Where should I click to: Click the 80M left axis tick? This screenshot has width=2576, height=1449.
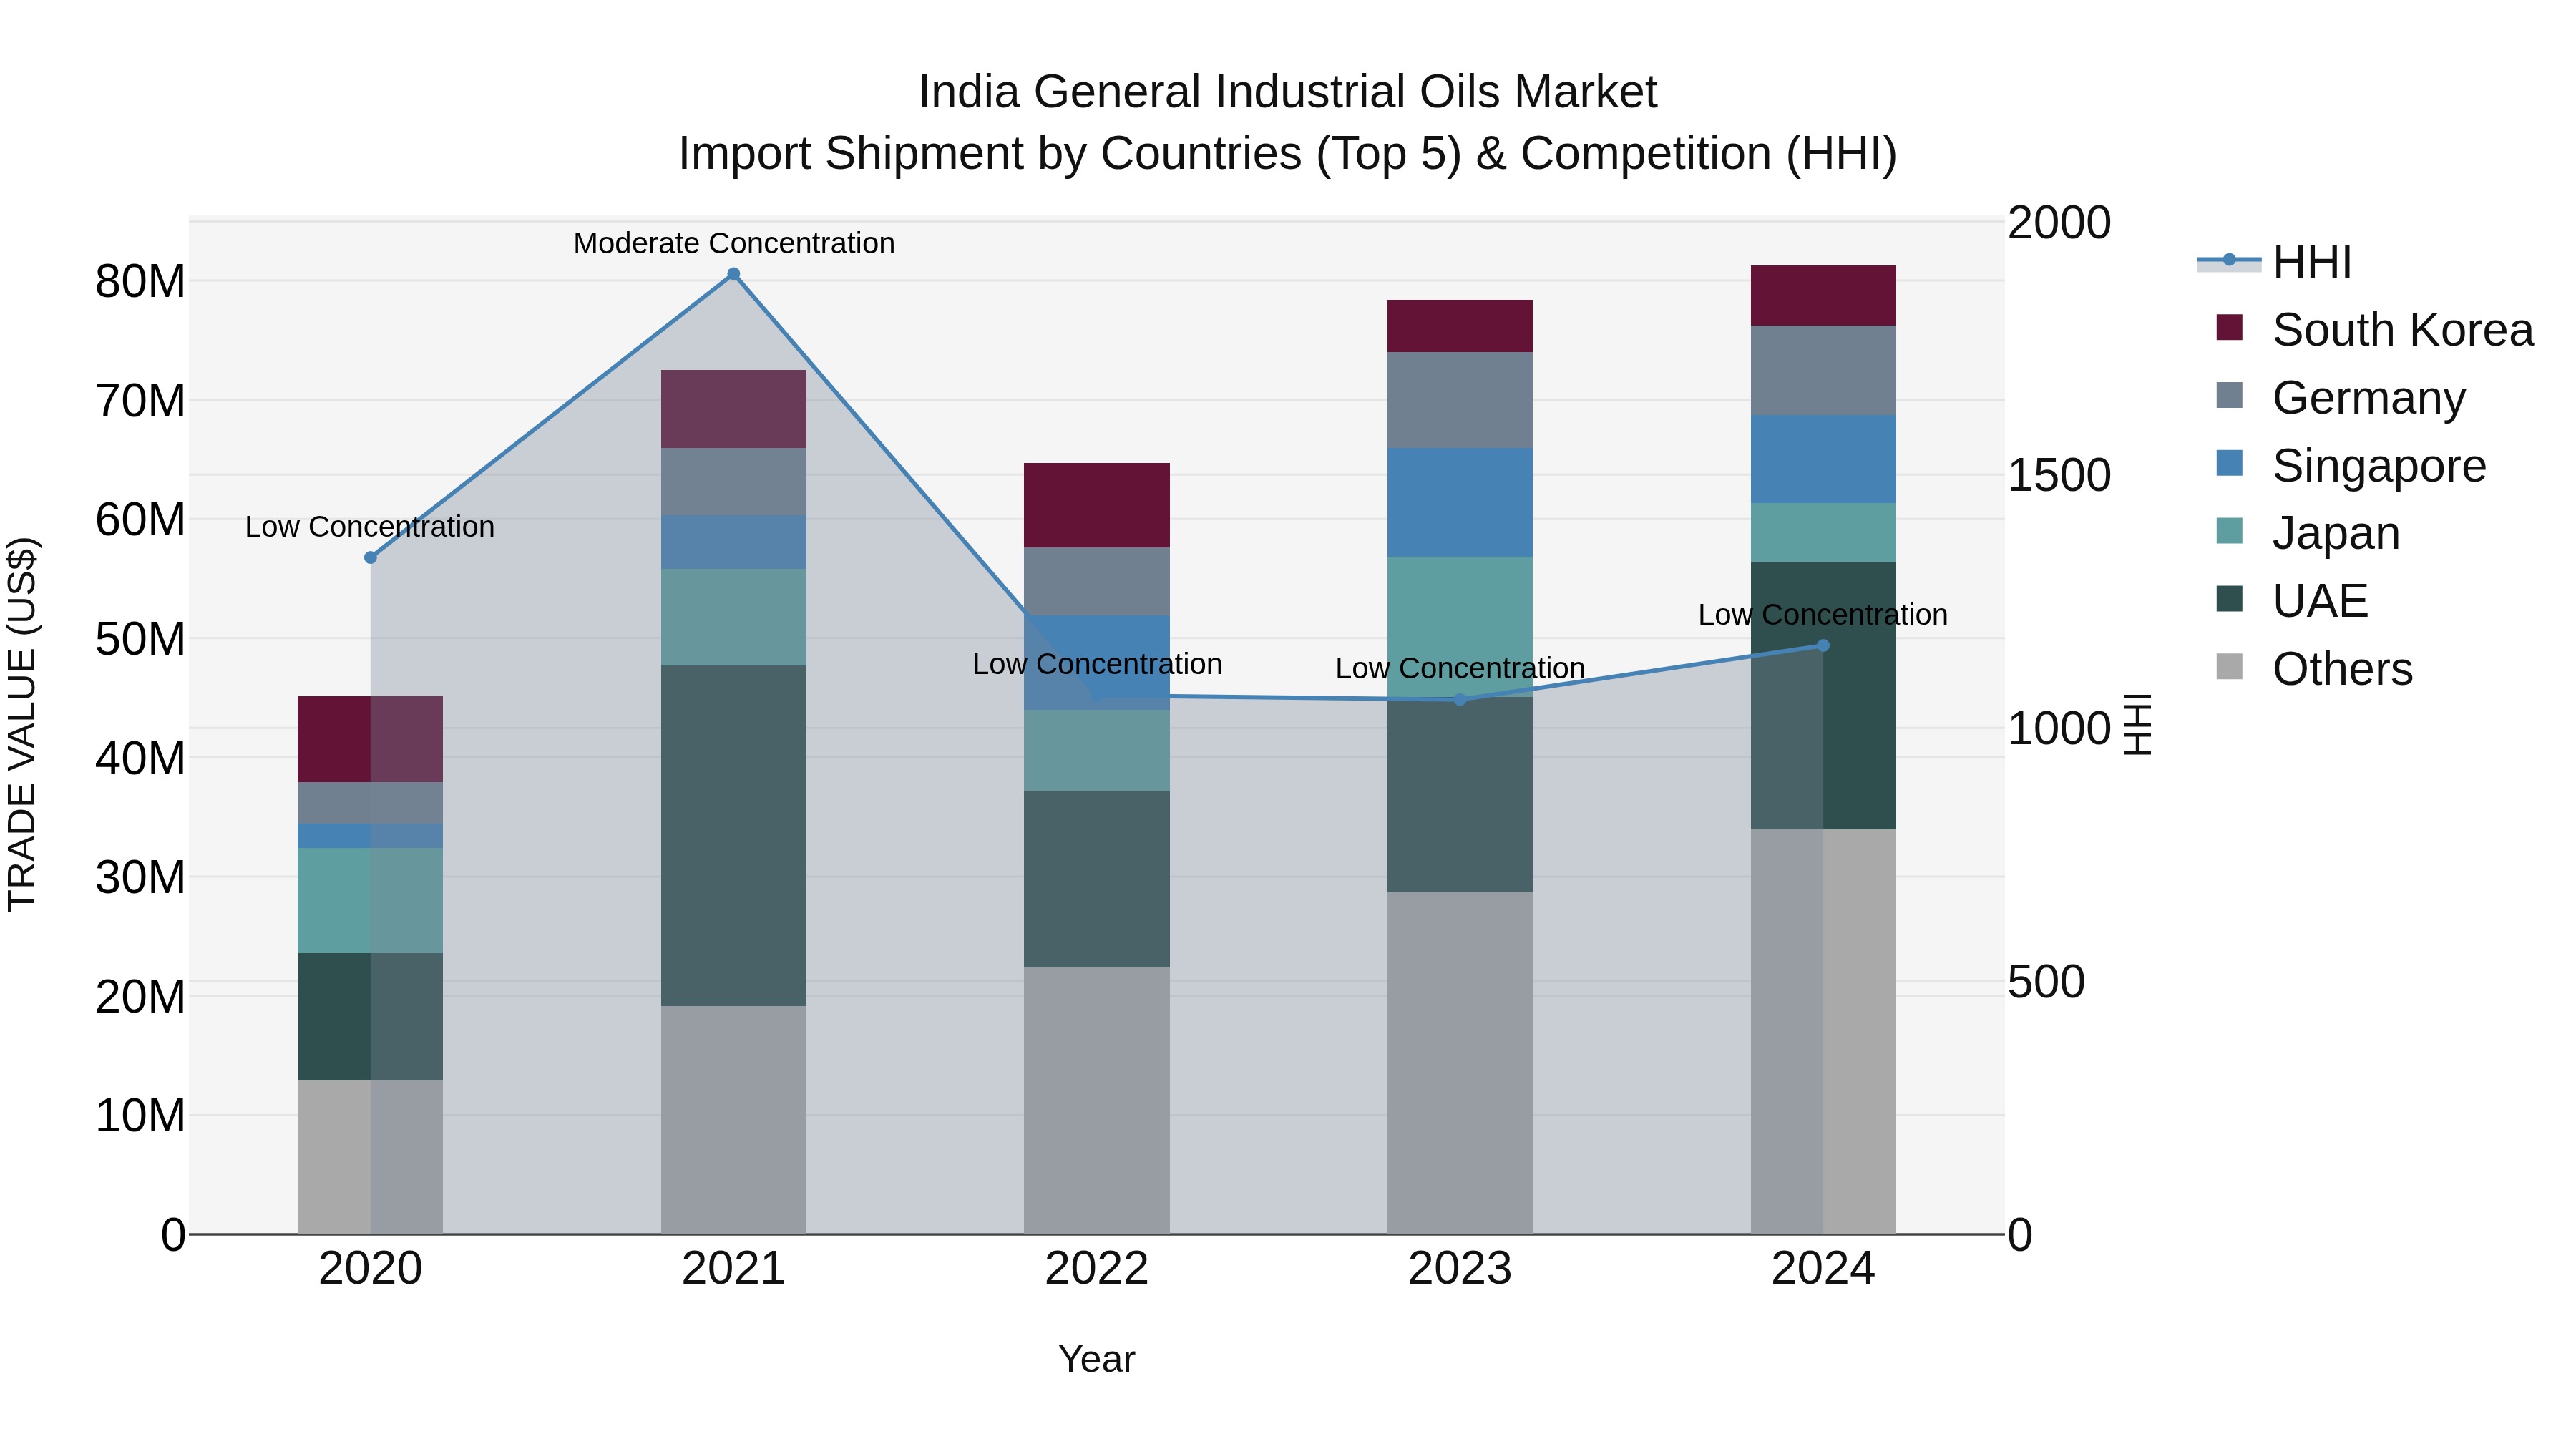pos(140,282)
